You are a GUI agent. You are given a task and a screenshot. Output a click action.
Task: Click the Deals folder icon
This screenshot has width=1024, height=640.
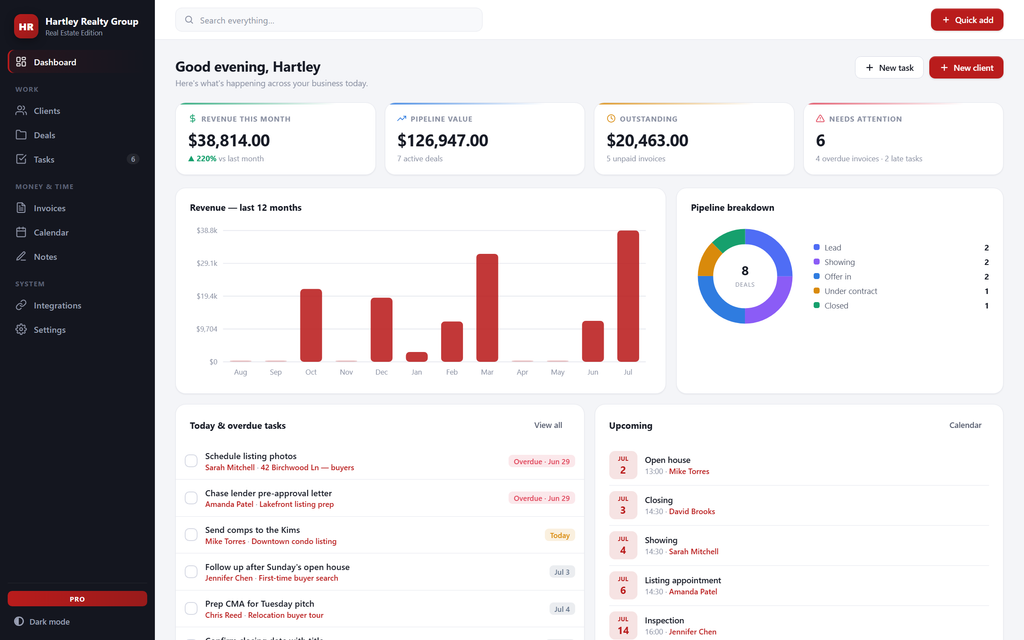[21, 135]
